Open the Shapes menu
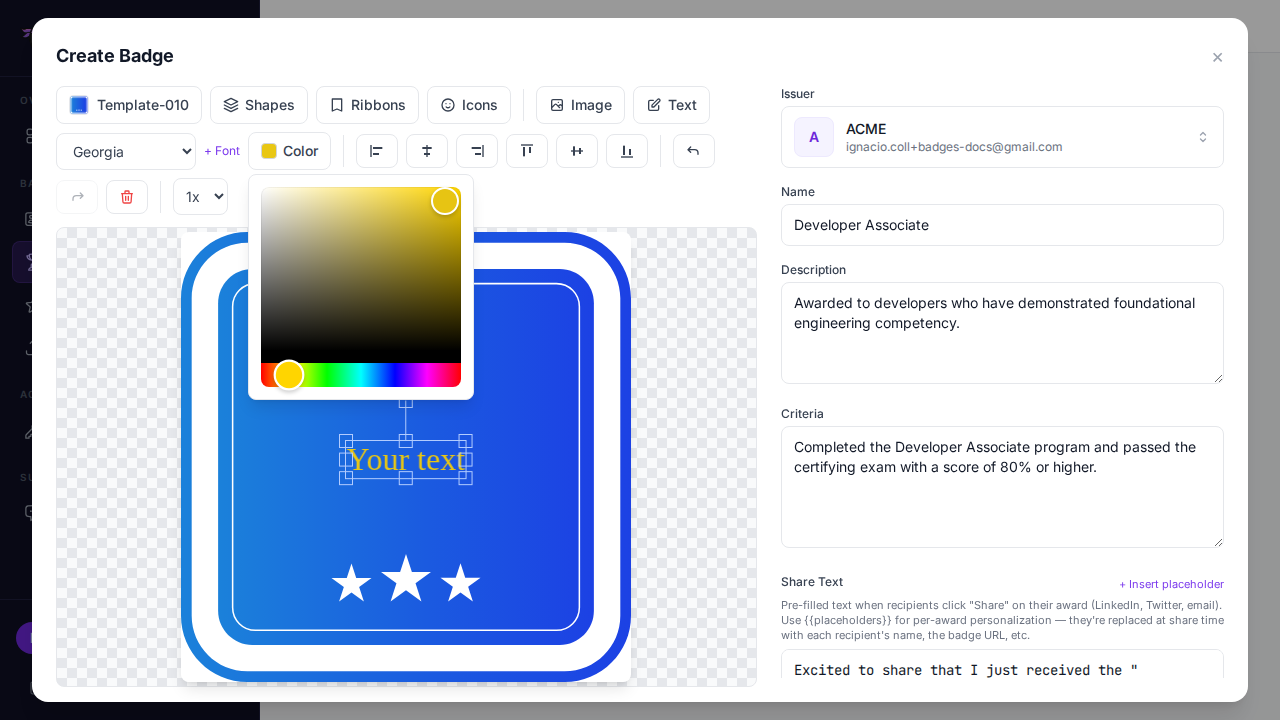 259,105
